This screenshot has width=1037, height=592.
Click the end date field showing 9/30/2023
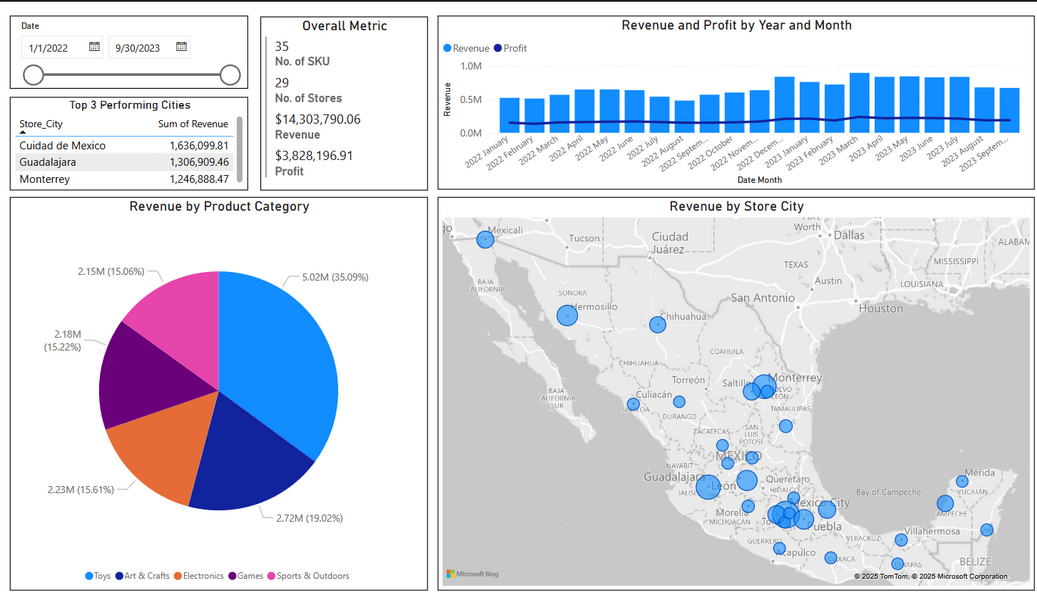(x=139, y=47)
